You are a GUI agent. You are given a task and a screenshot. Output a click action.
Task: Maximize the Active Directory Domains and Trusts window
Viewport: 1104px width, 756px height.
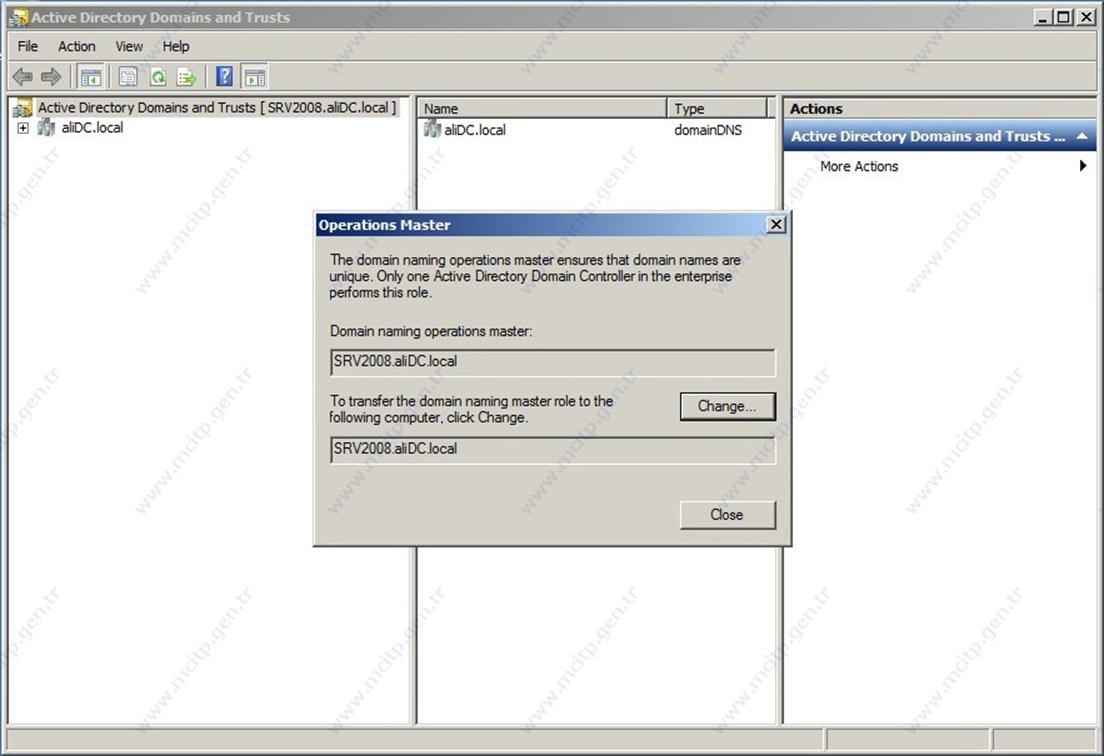1064,17
